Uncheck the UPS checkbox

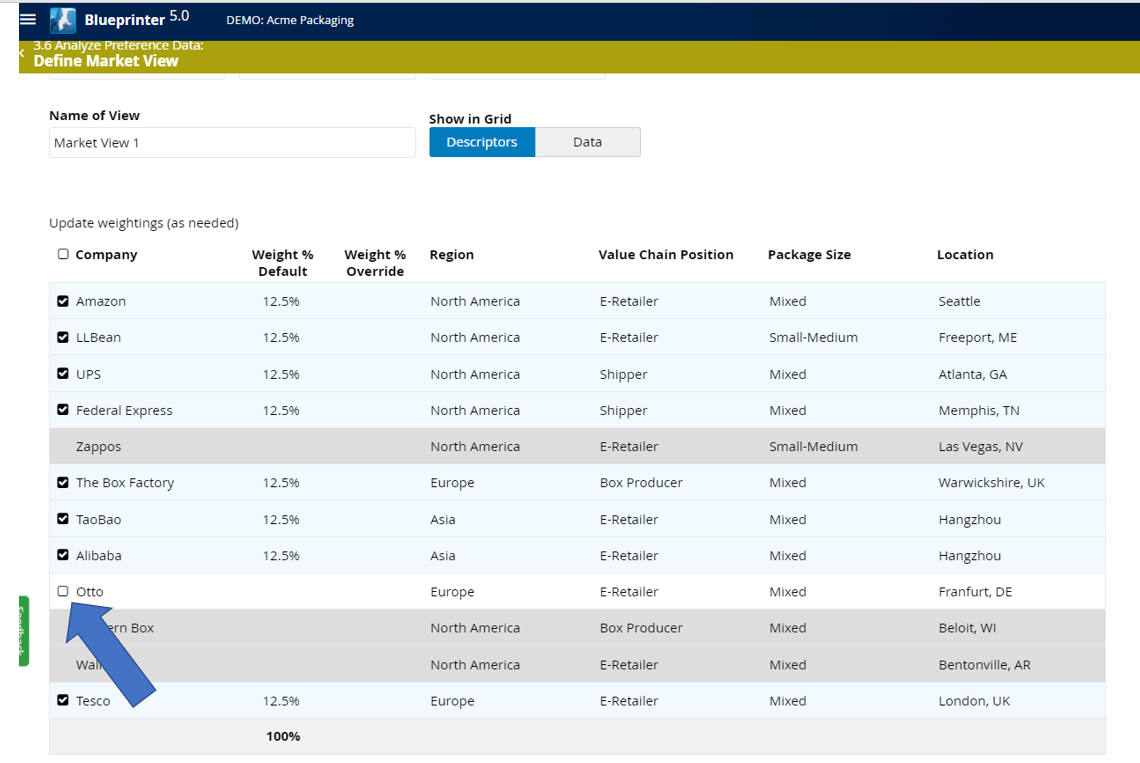pyautogui.click(x=63, y=374)
